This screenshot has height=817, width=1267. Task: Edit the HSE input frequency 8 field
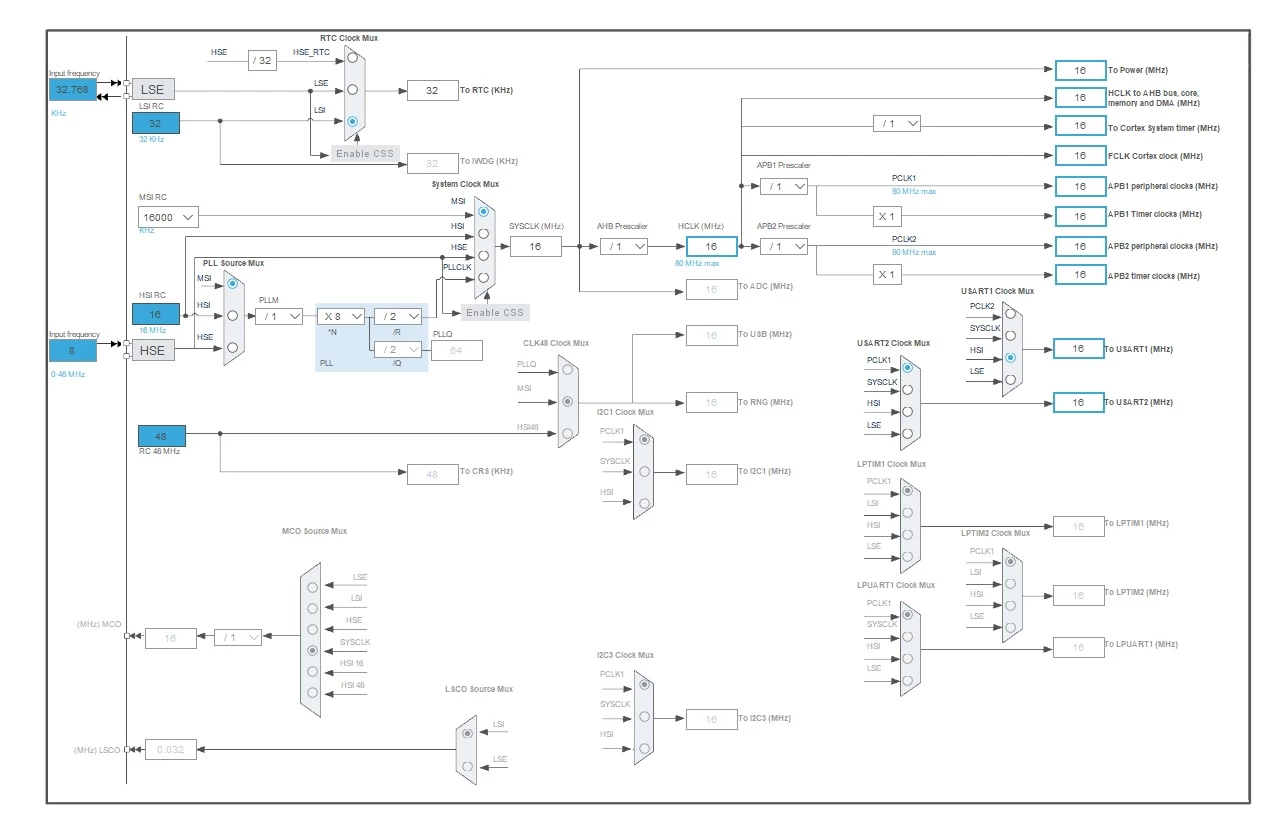point(73,350)
